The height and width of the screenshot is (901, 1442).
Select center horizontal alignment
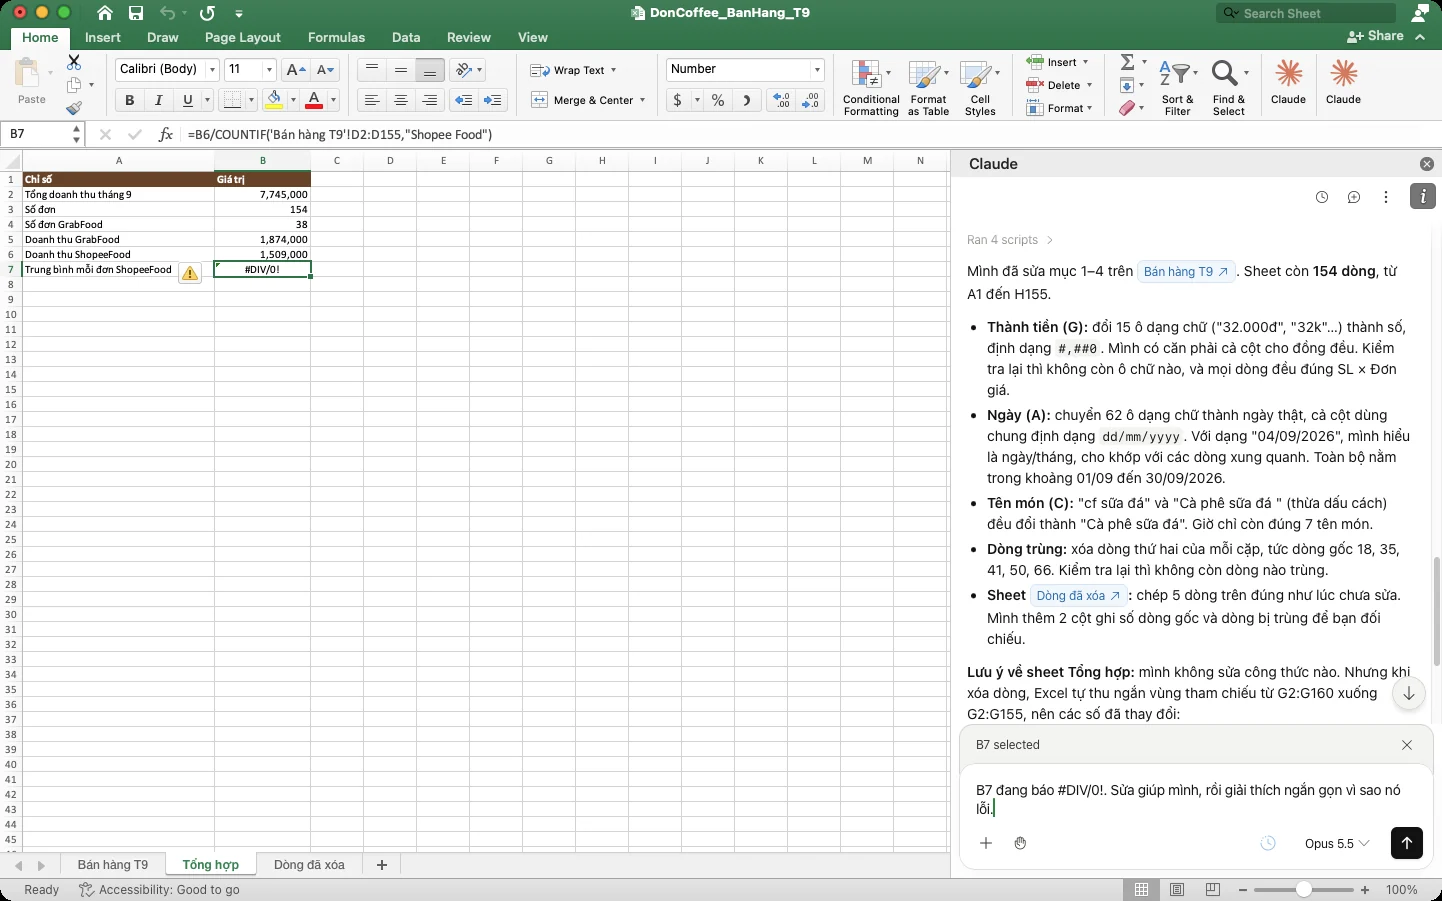(x=401, y=100)
